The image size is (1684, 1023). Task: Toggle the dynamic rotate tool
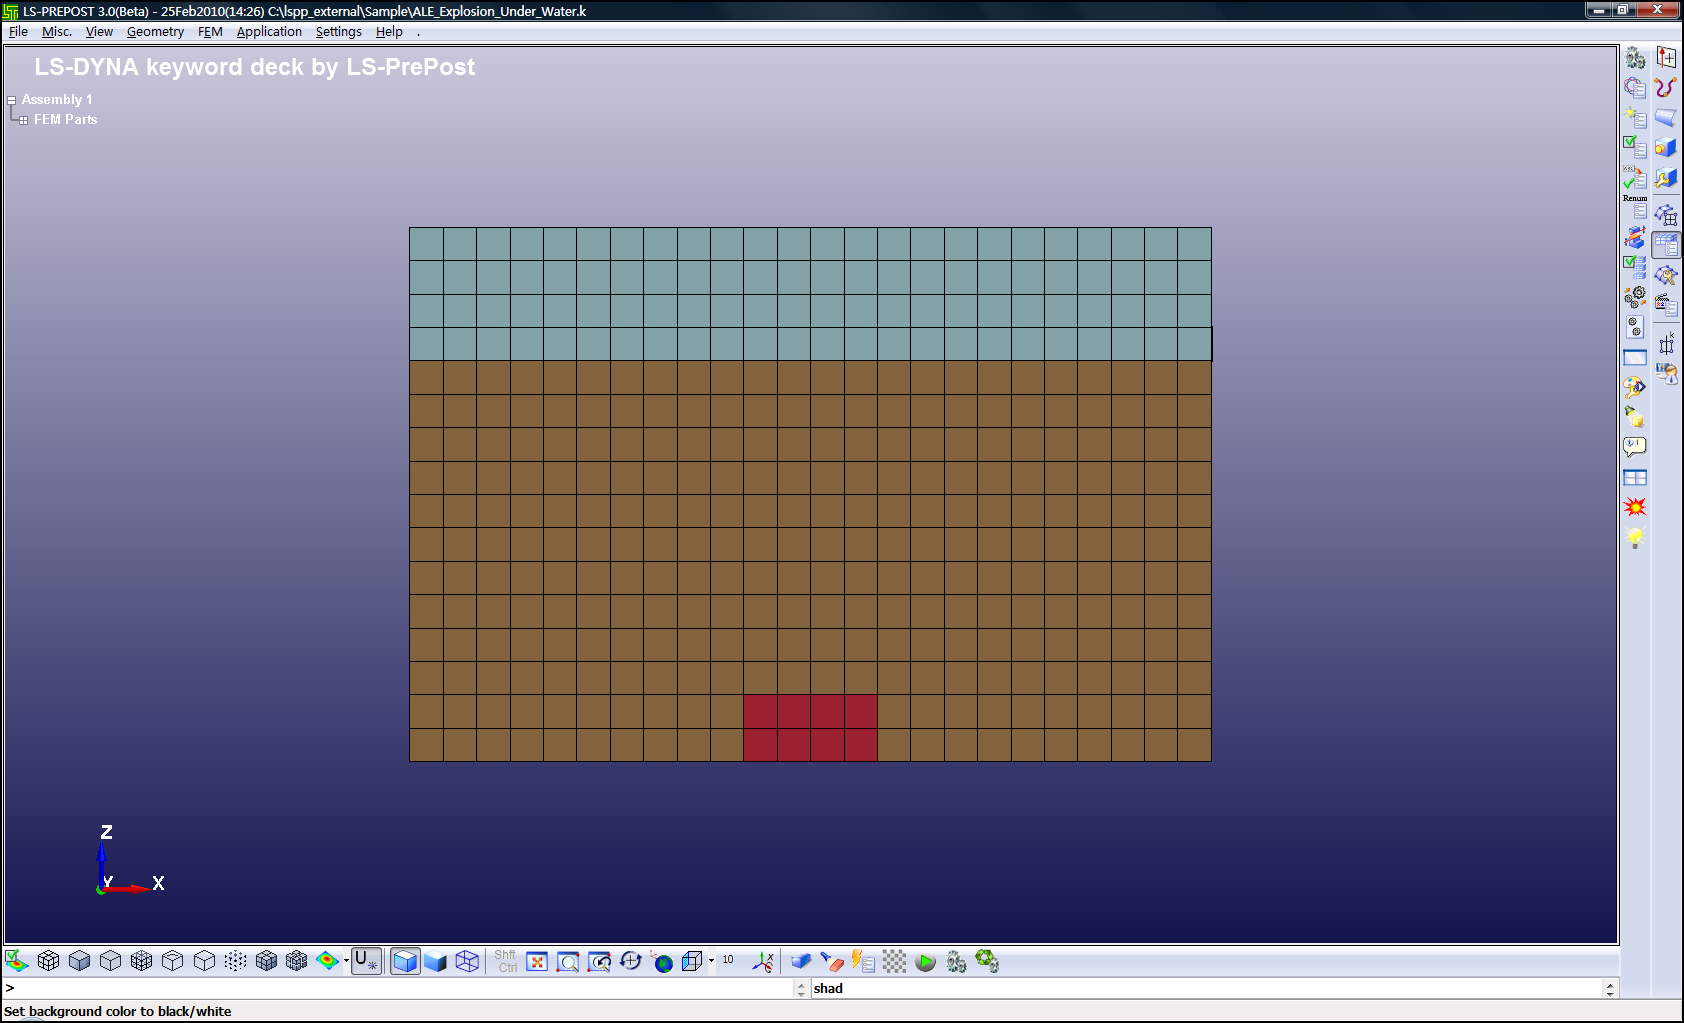(x=630, y=961)
